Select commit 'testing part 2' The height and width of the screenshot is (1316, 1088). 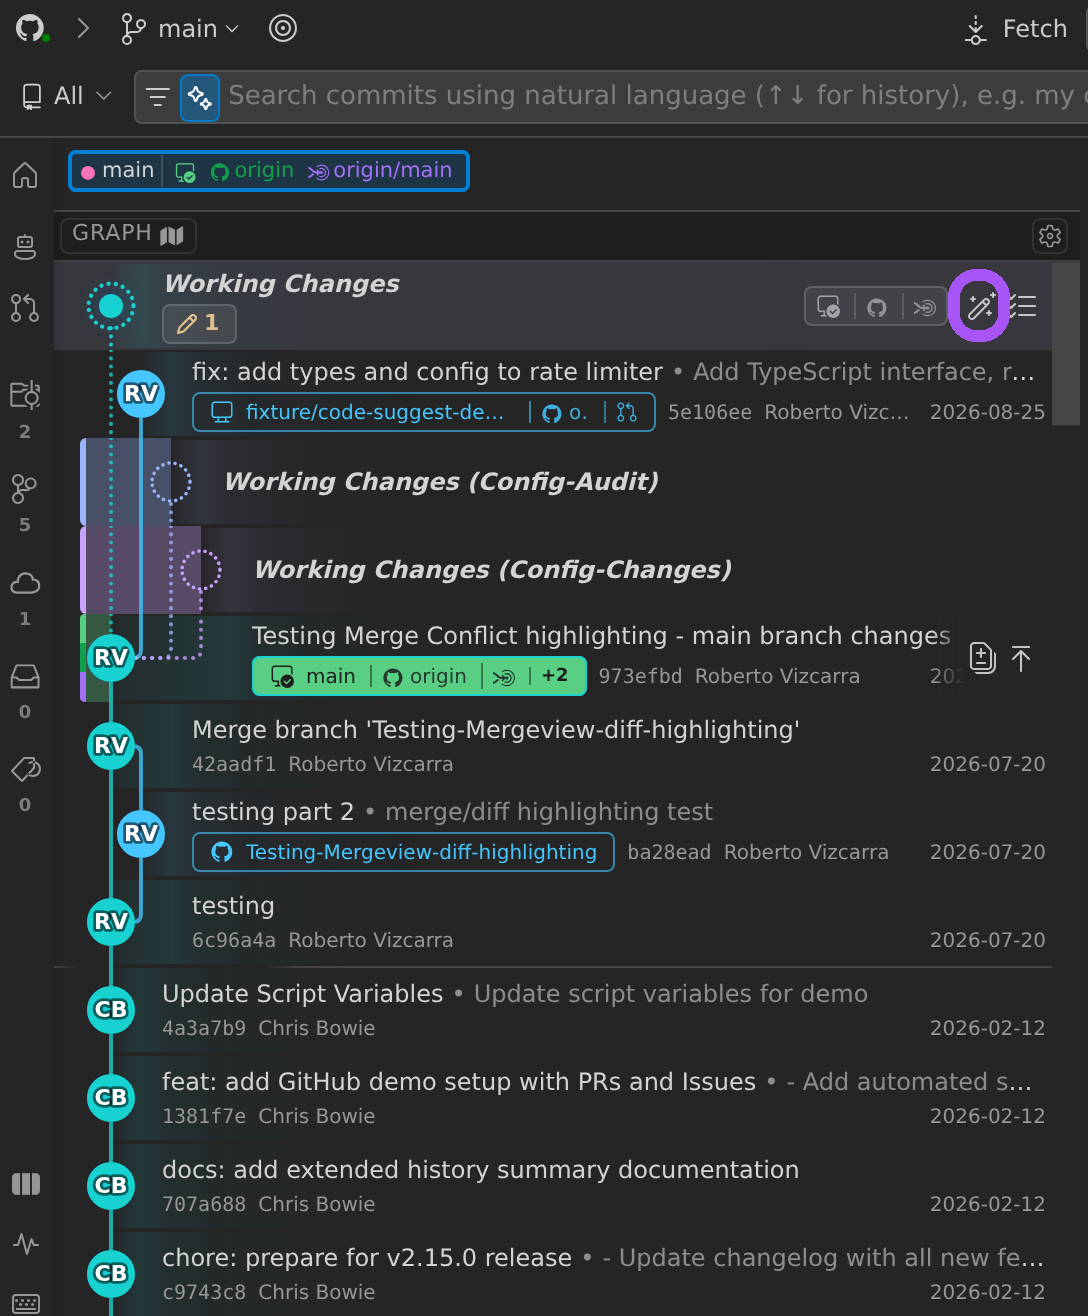(x=553, y=834)
